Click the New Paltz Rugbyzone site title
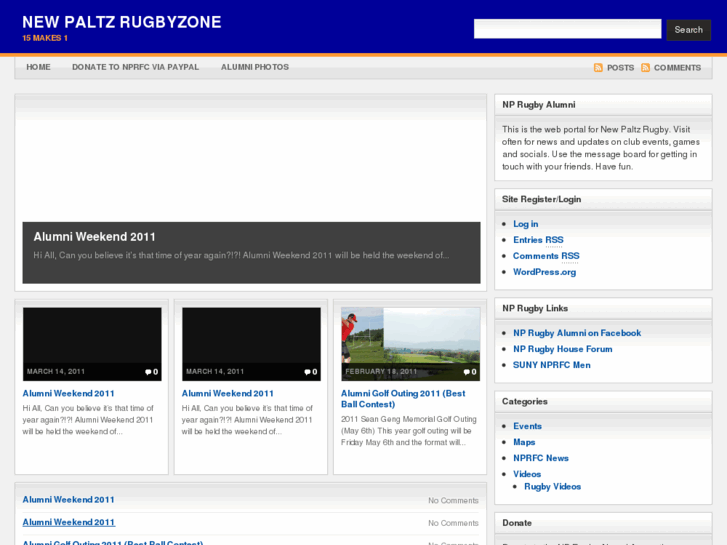The width and height of the screenshot is (727, 545). point(122,22)
